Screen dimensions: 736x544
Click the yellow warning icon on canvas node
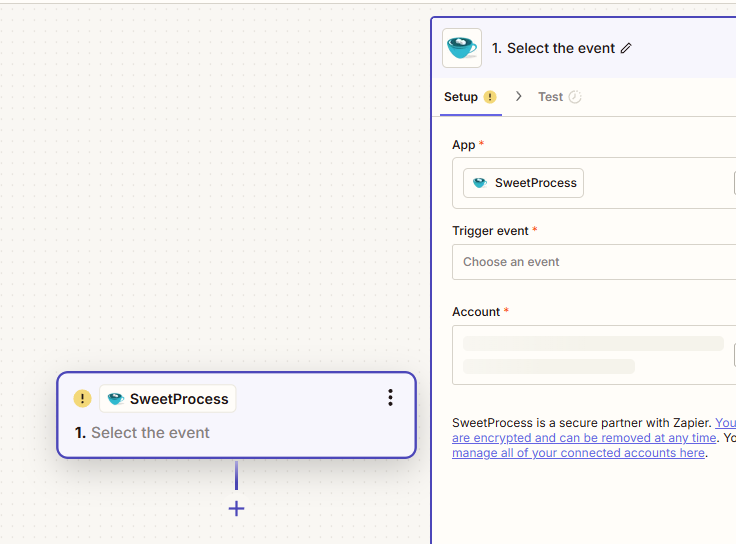coord(82,399)
